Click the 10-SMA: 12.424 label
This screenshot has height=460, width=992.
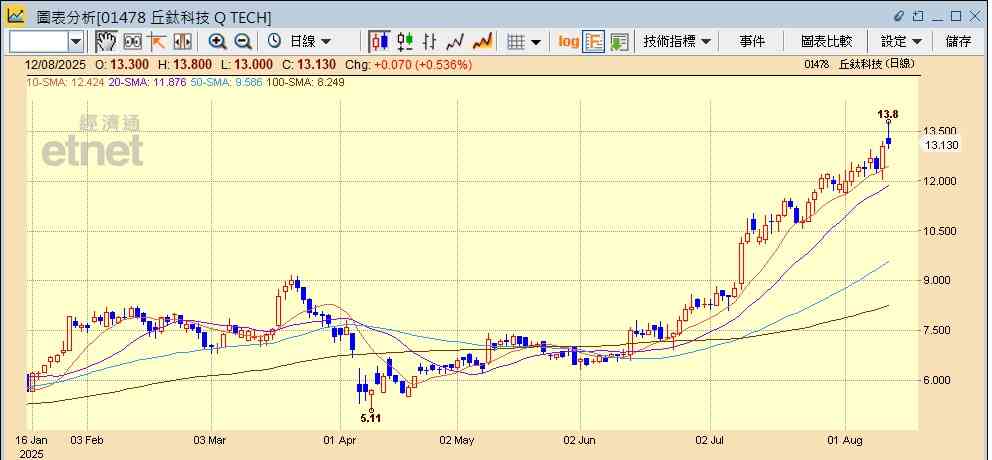65,82
